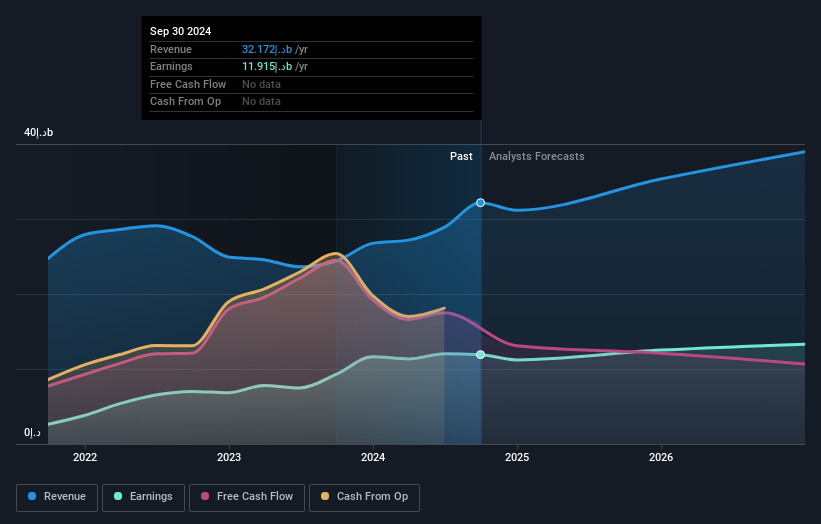Toggle the Earnings legend button
Viewport: 821px width, 524px height.
[x=143, y=497]
